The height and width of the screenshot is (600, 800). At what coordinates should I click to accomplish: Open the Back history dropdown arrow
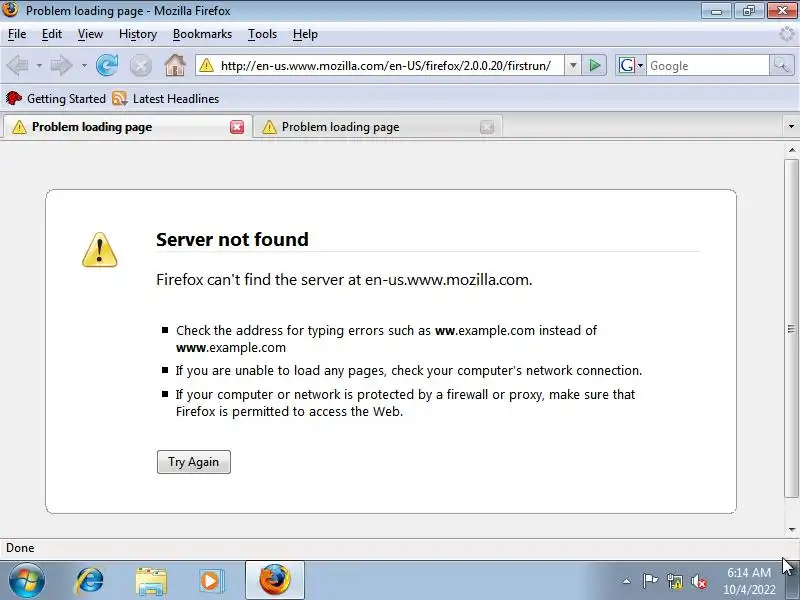pyautogui.click(x=39, y=65)
